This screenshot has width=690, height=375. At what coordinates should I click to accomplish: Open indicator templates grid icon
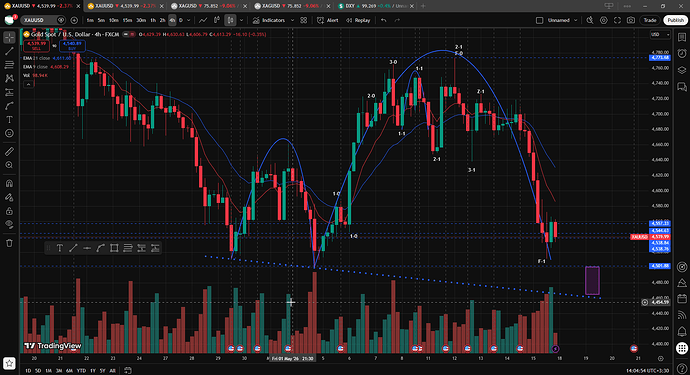click(304, 20)
